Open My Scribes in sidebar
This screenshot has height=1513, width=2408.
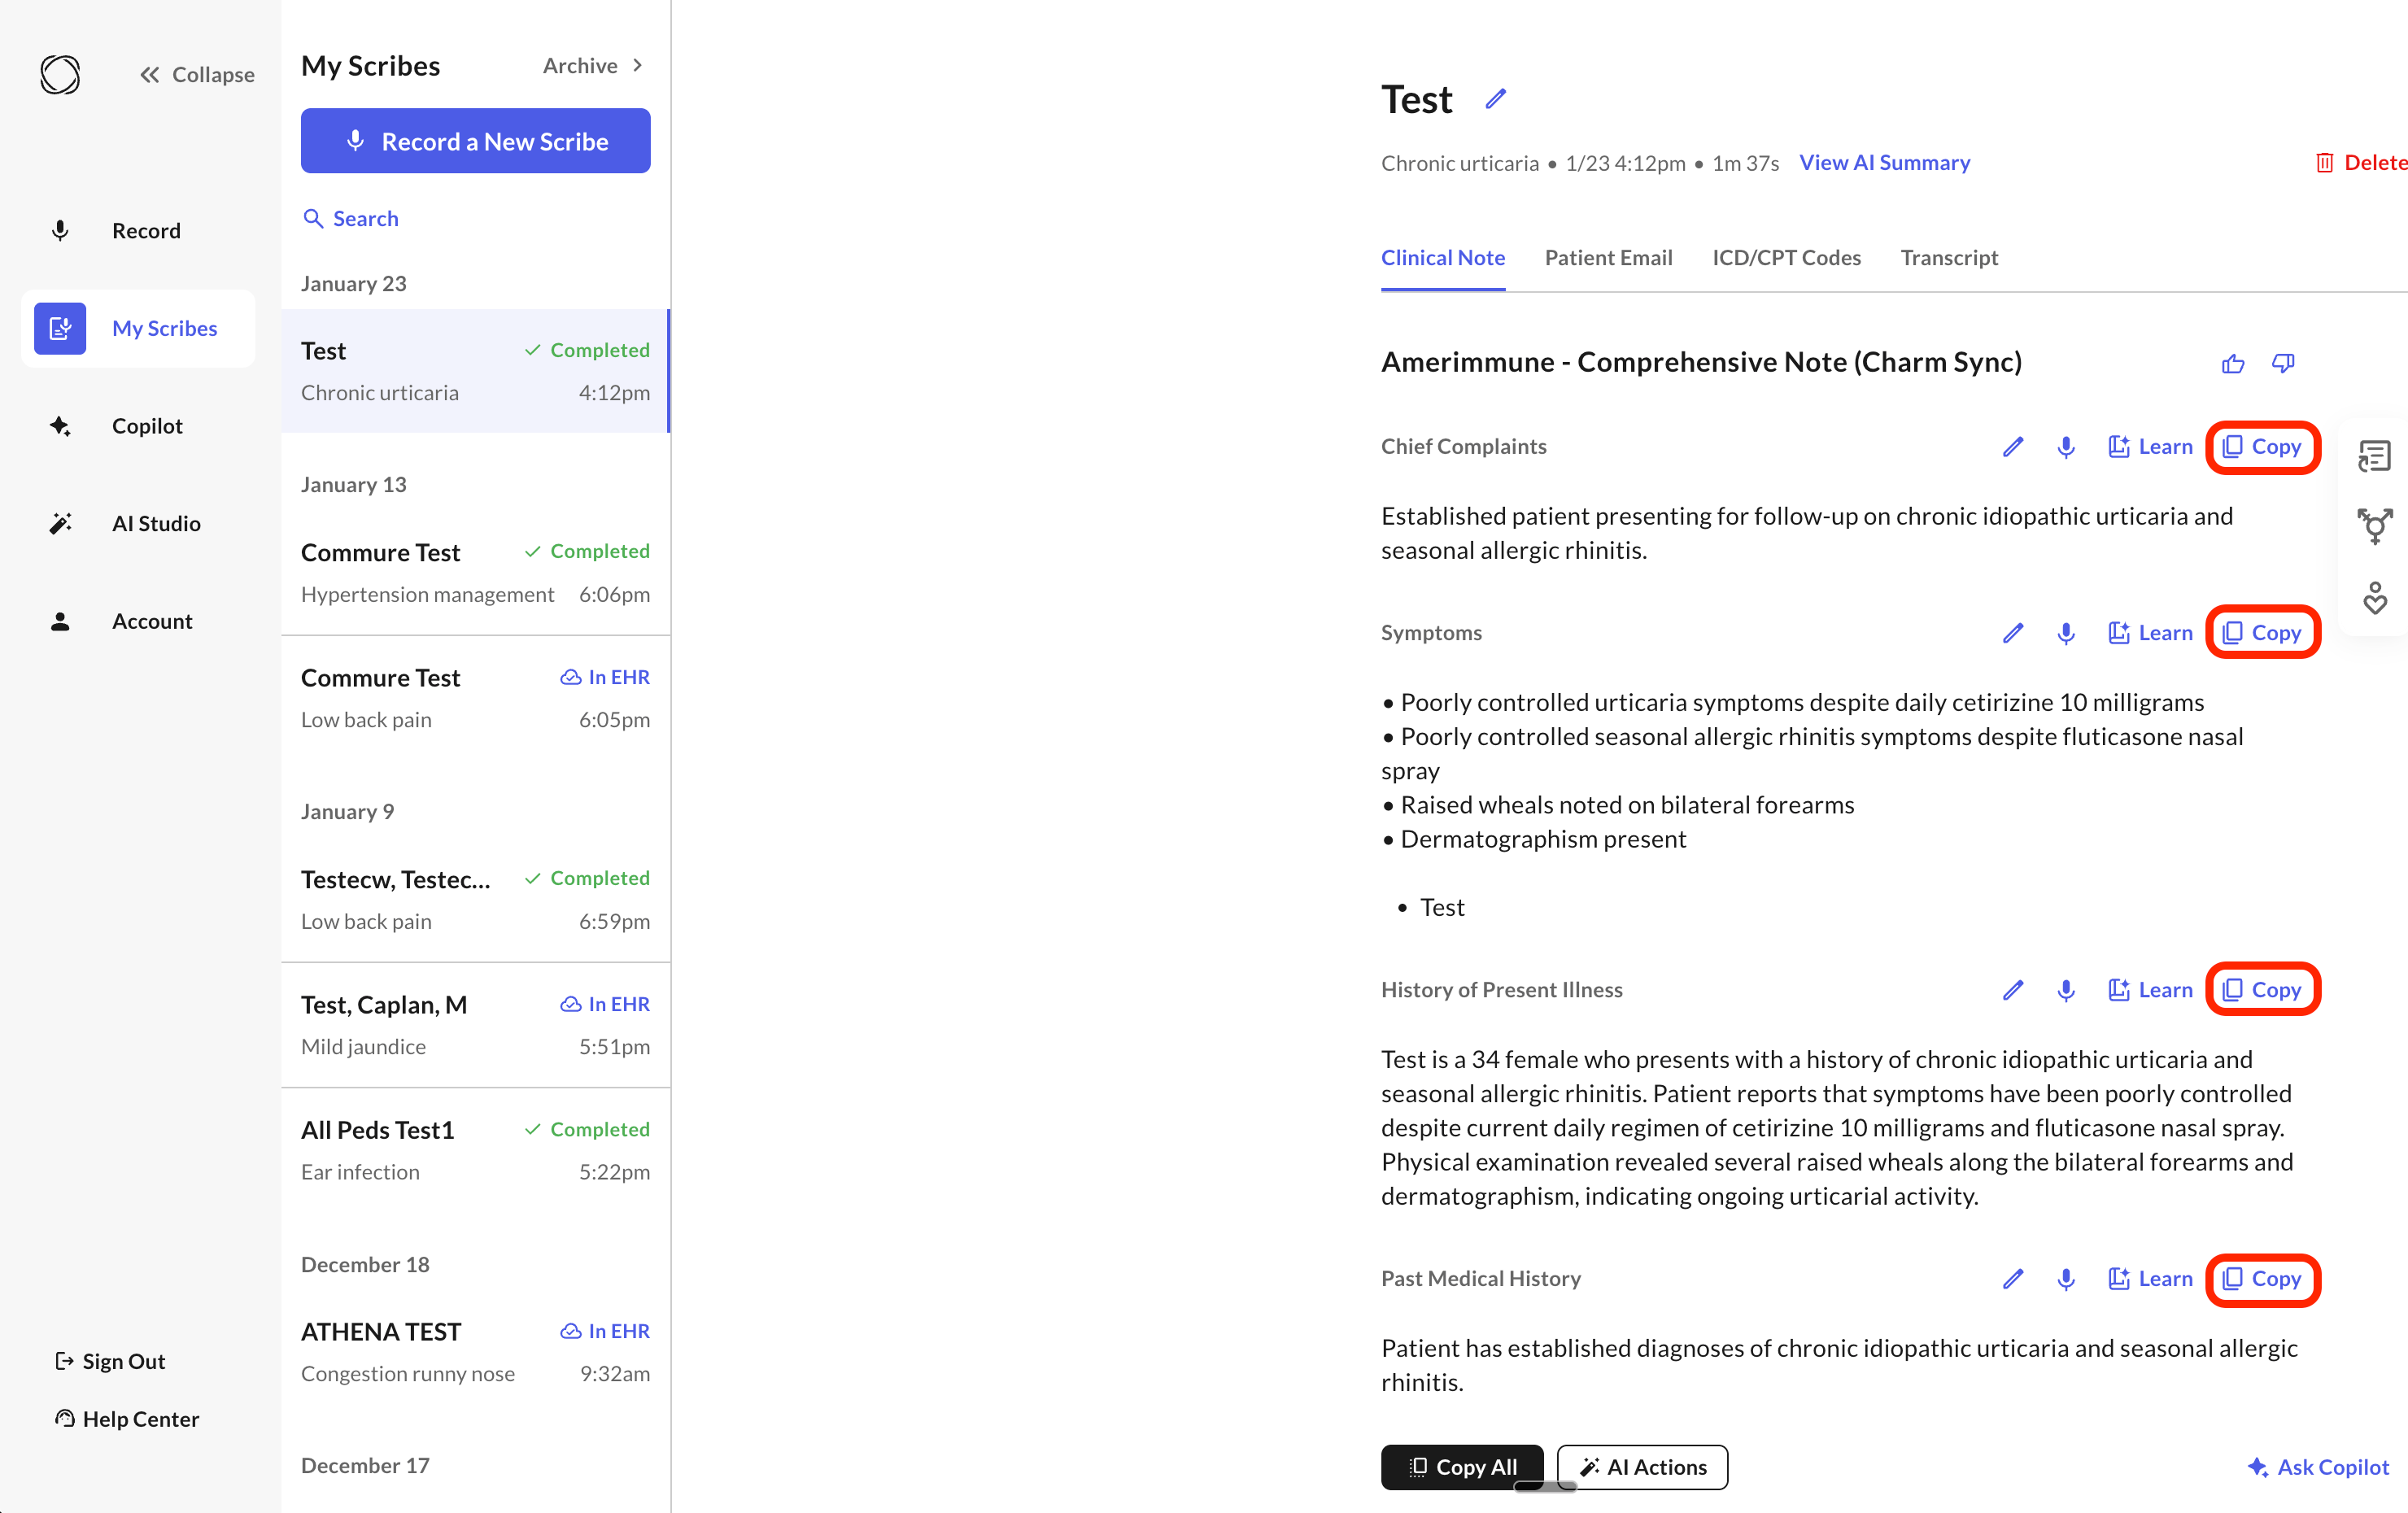click(x=138, y=328)
